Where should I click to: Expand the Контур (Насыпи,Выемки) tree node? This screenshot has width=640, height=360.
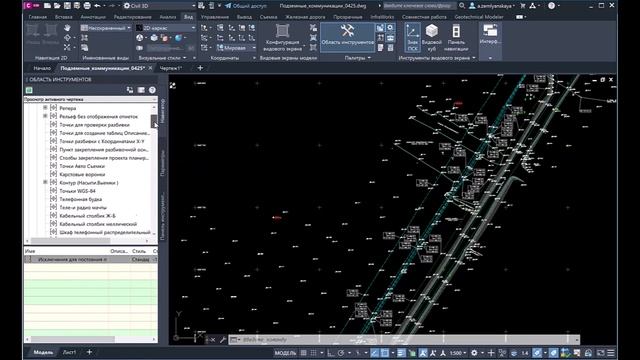pyautogui.click(x=45, y=182)
